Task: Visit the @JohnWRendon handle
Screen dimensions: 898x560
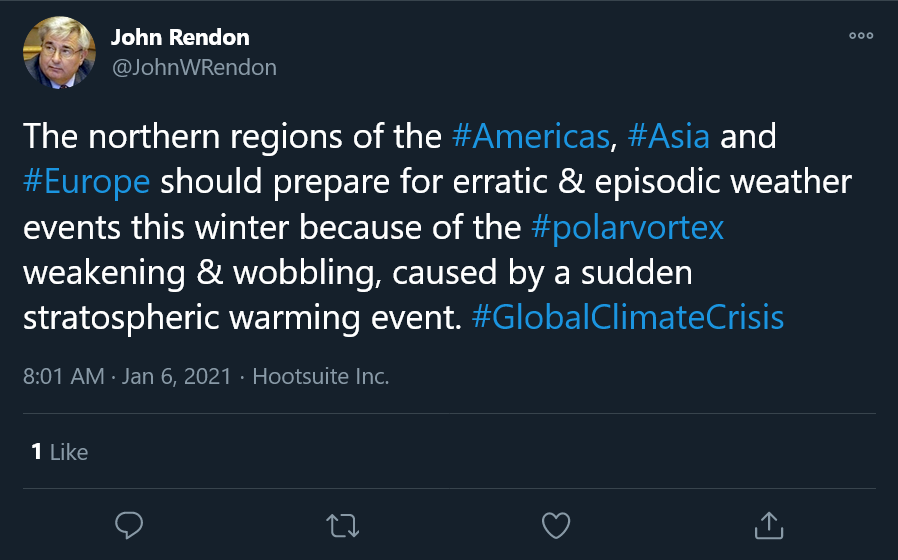Action: [193, 67]
